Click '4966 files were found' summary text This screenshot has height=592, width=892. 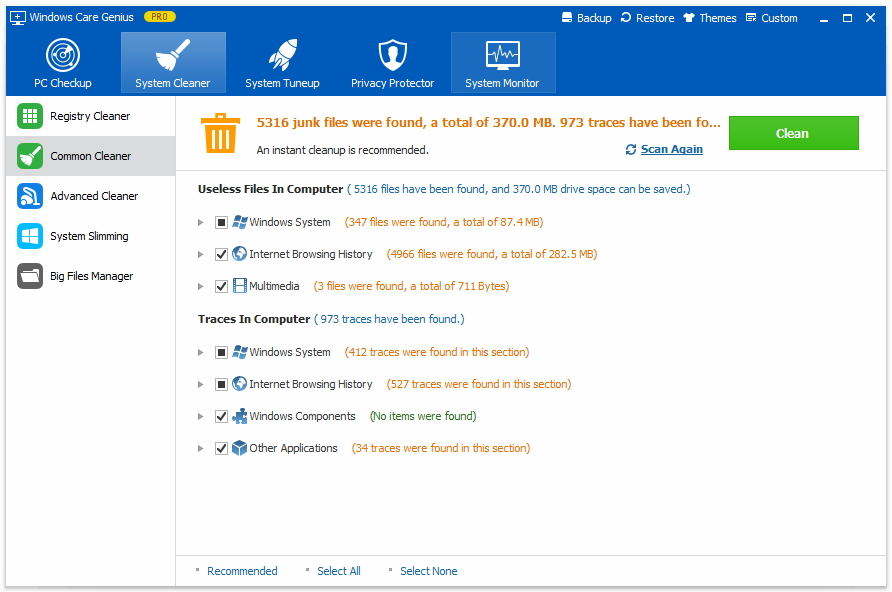click(x=492, y=254)
